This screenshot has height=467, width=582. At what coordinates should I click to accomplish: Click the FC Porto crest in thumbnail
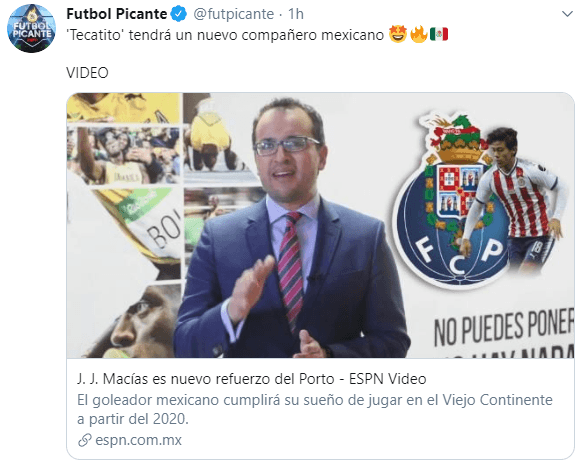[x=449, y=200]
